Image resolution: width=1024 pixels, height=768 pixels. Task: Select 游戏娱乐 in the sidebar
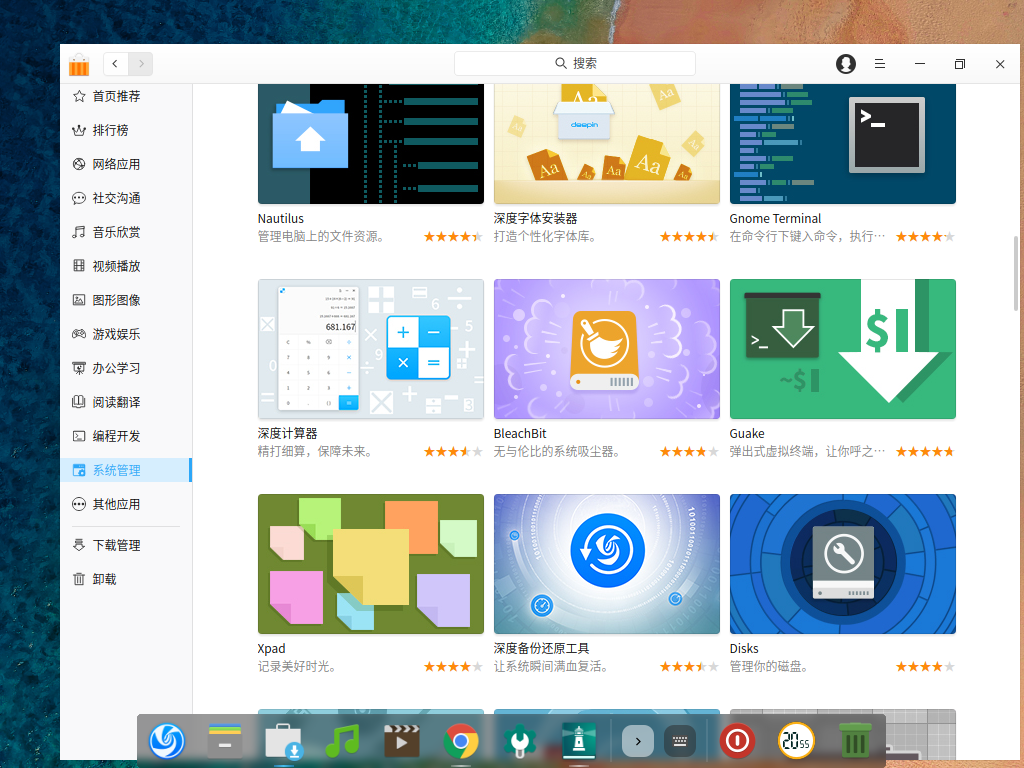pyautogui.click(x=126, y=334)
